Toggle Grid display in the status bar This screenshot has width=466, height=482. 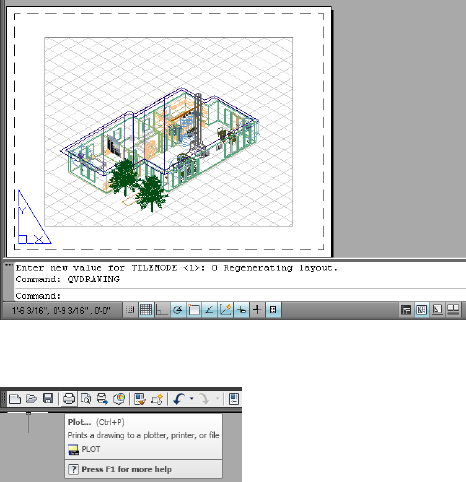[146, 310]
